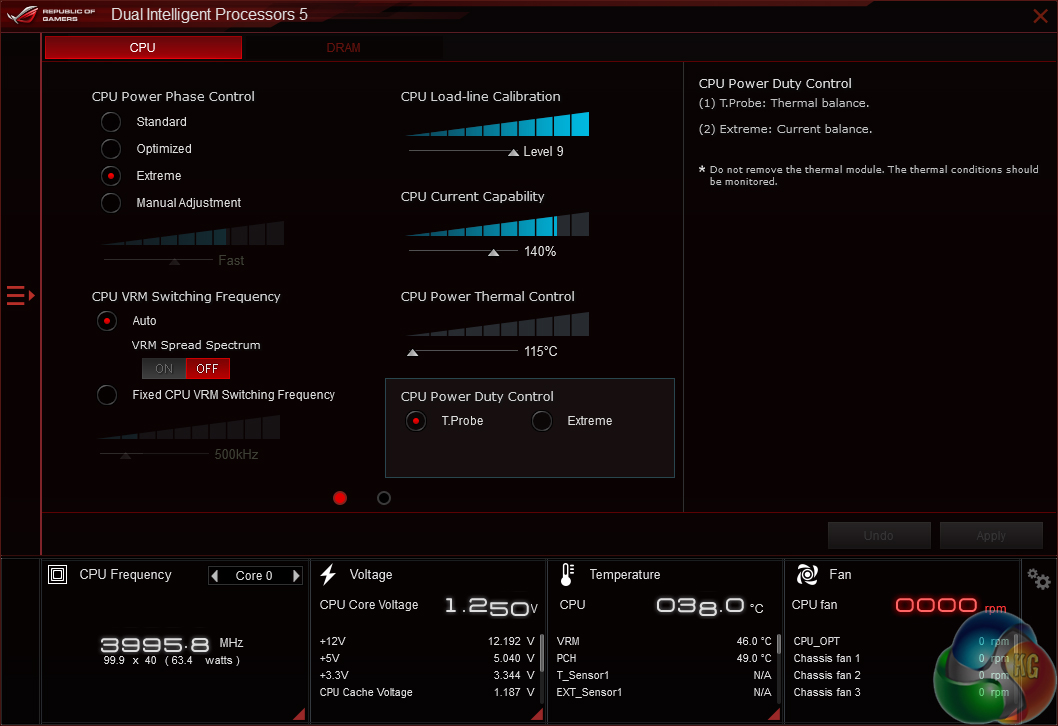The height and width of the screenshot is (726, 1058).
Task: Turn VRM Spread Spectrum ON
Action: click(164, 368)
